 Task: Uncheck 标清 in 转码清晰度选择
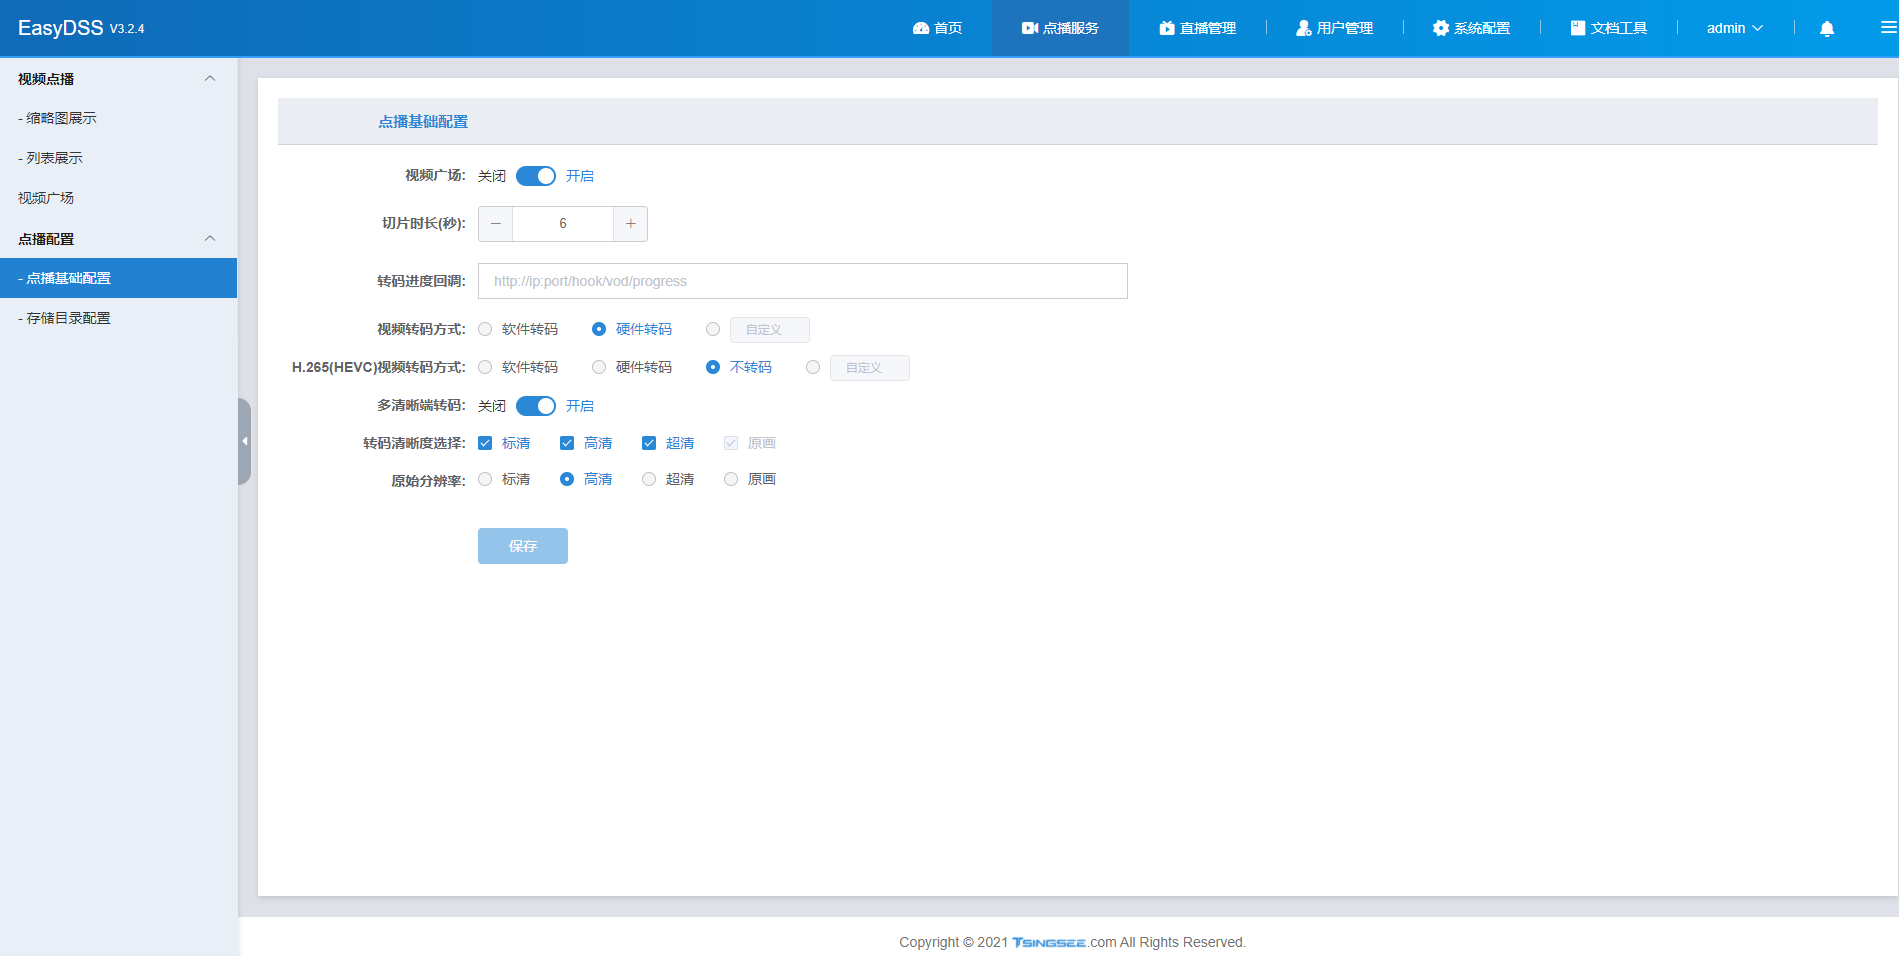coord(485,443)
